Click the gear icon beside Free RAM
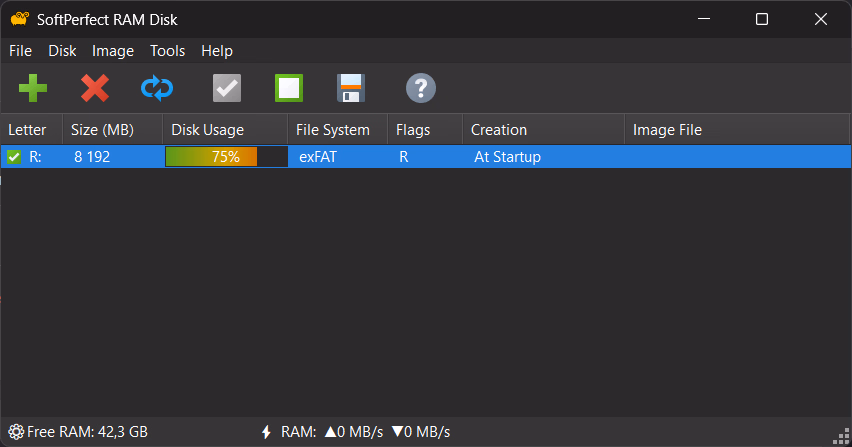 15,432
